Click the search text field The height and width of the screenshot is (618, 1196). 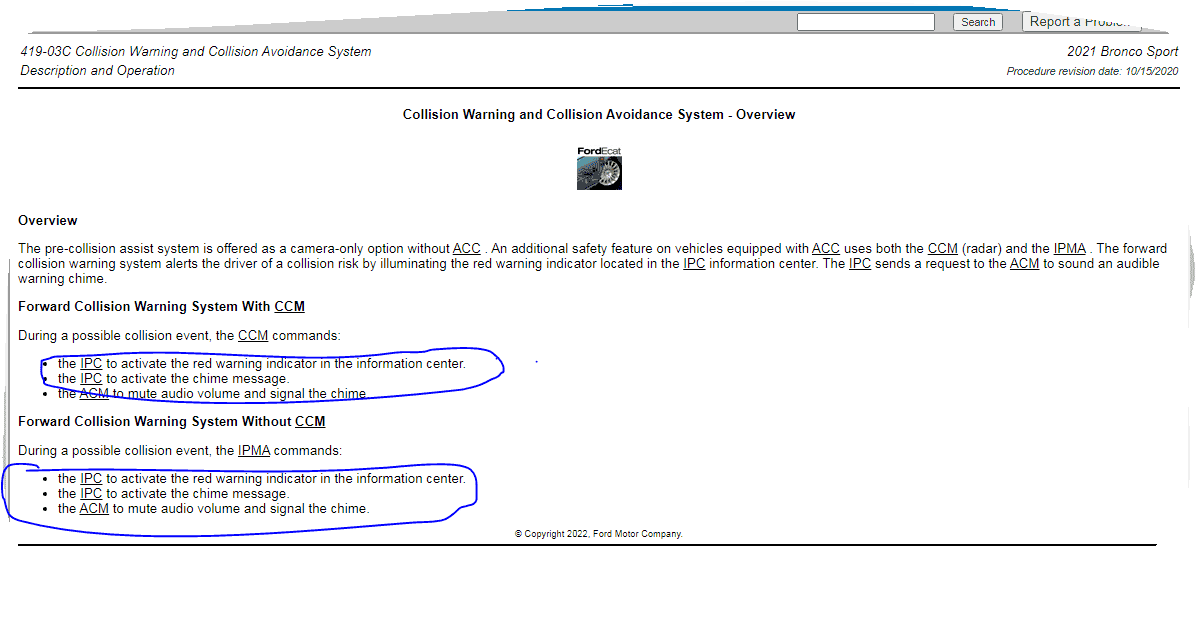click(865, 22)
